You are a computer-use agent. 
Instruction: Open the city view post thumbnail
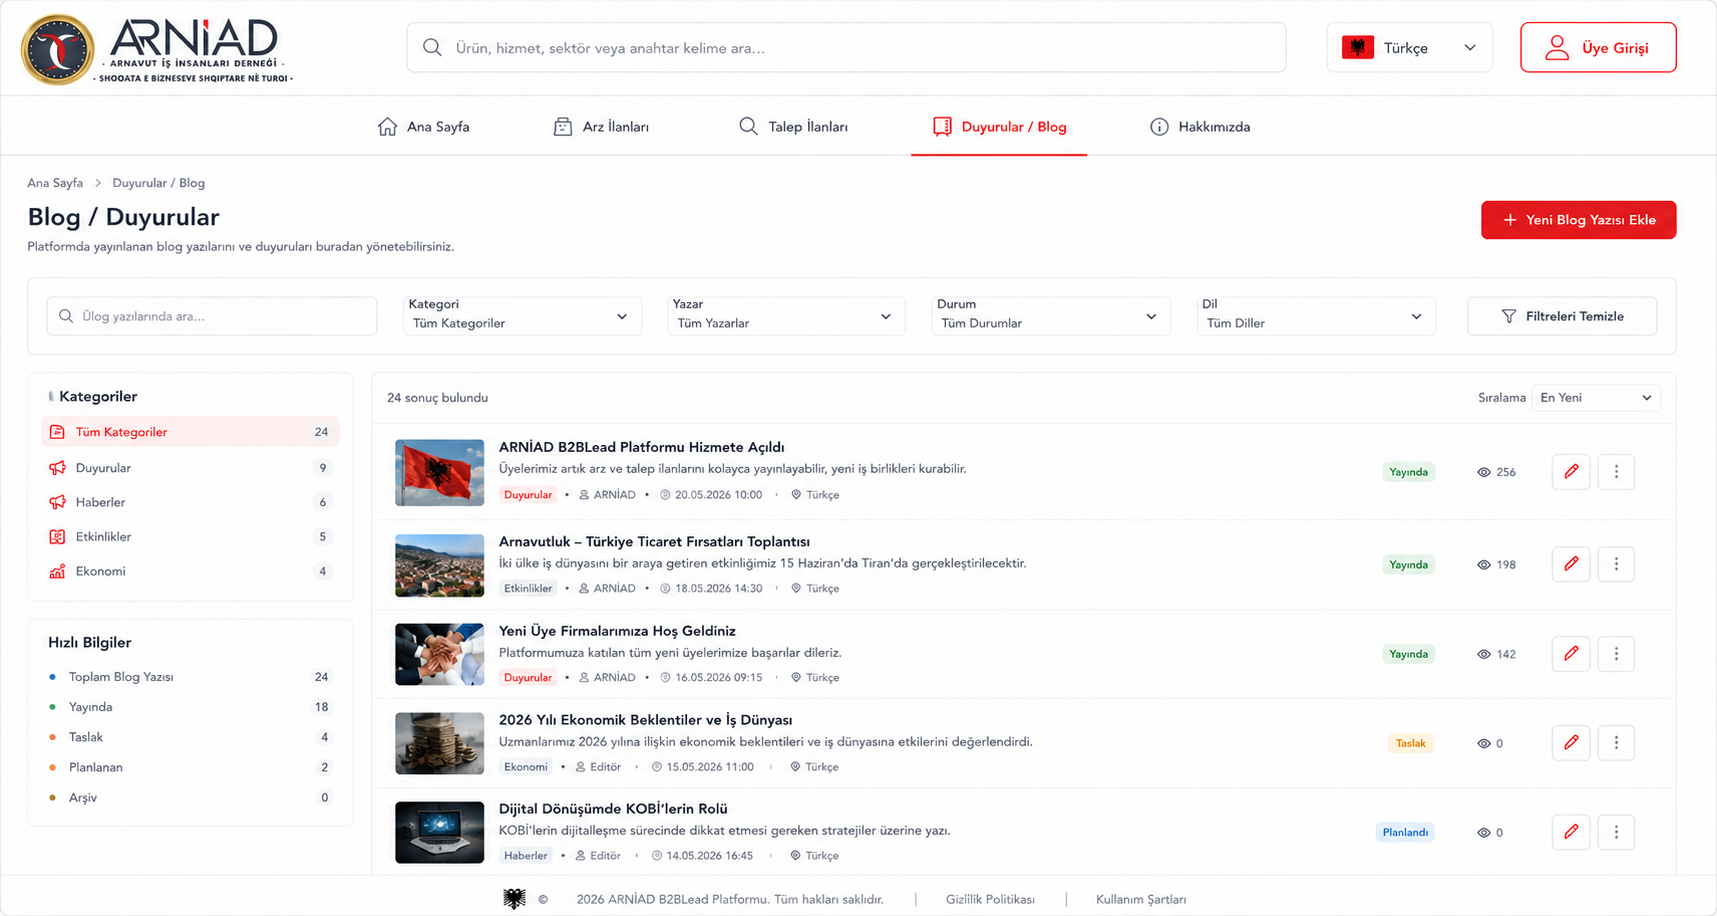[439, 565]
